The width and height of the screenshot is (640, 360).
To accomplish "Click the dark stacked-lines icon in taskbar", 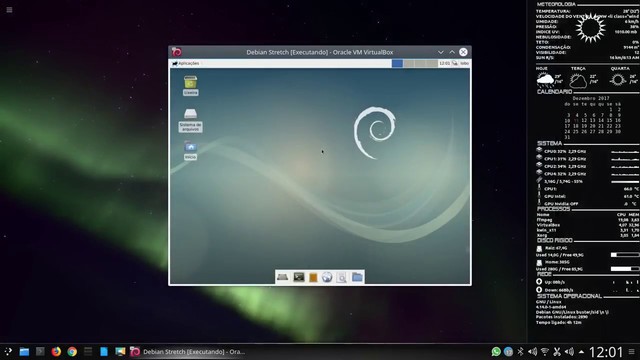I will [88, 351].
